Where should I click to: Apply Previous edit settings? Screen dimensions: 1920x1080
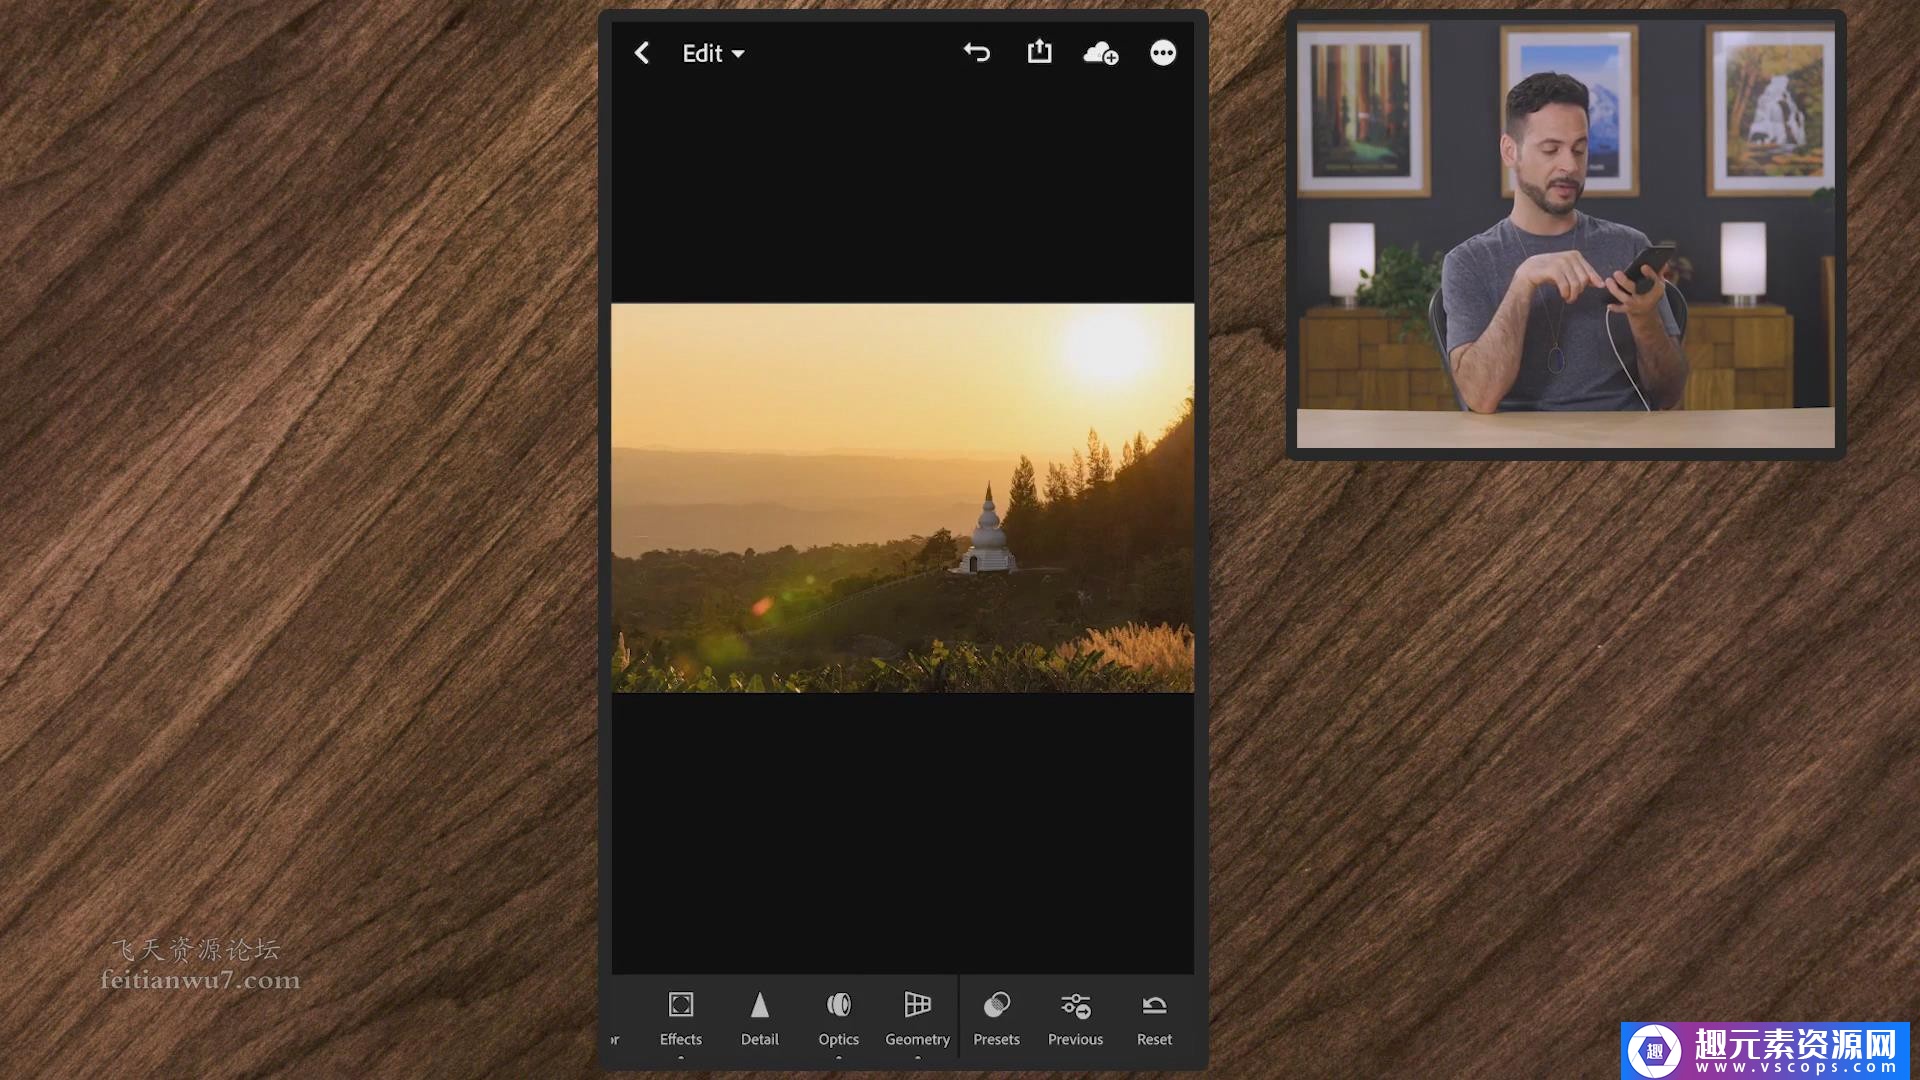click(x=1075, y=1018)
